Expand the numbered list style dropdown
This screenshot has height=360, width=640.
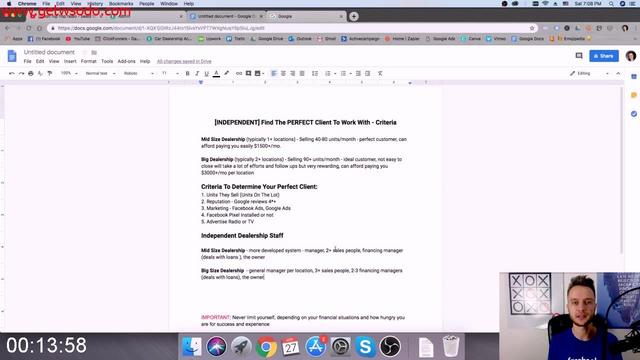[335, 74]
